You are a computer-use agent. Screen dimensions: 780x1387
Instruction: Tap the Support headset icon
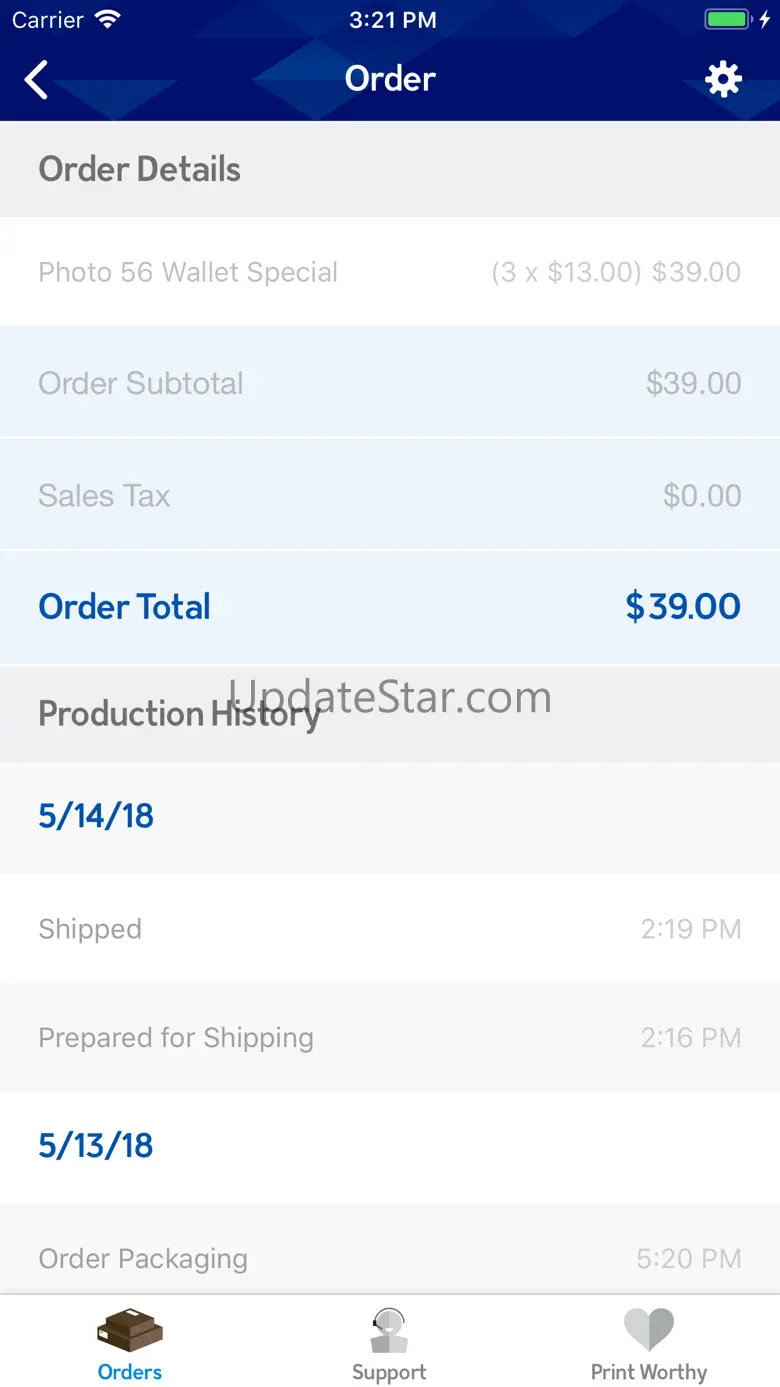pyautogui.click(x=389, y=1330)
